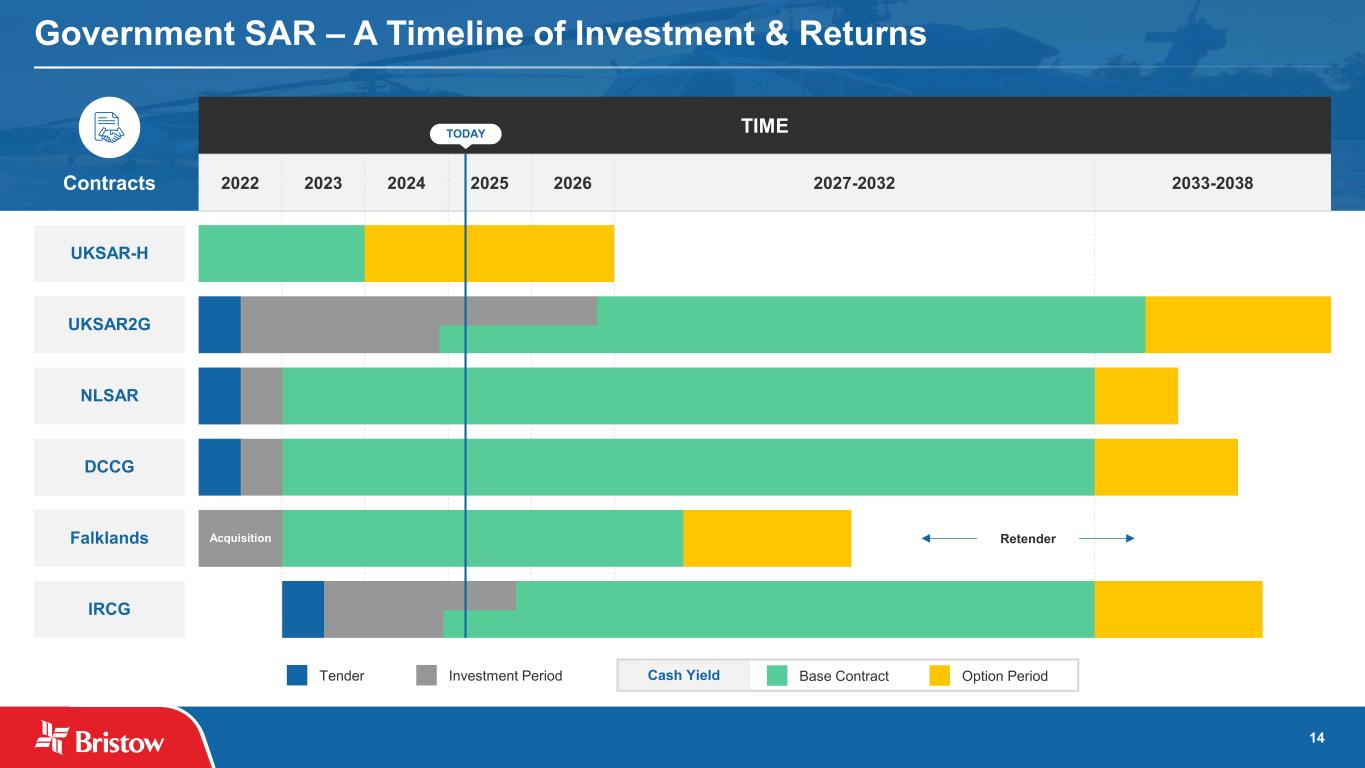The height and width of the screenshot is (768, 1365).
Task: Click the gray Investment Period legend swatch
Action: tap(427, 676)
